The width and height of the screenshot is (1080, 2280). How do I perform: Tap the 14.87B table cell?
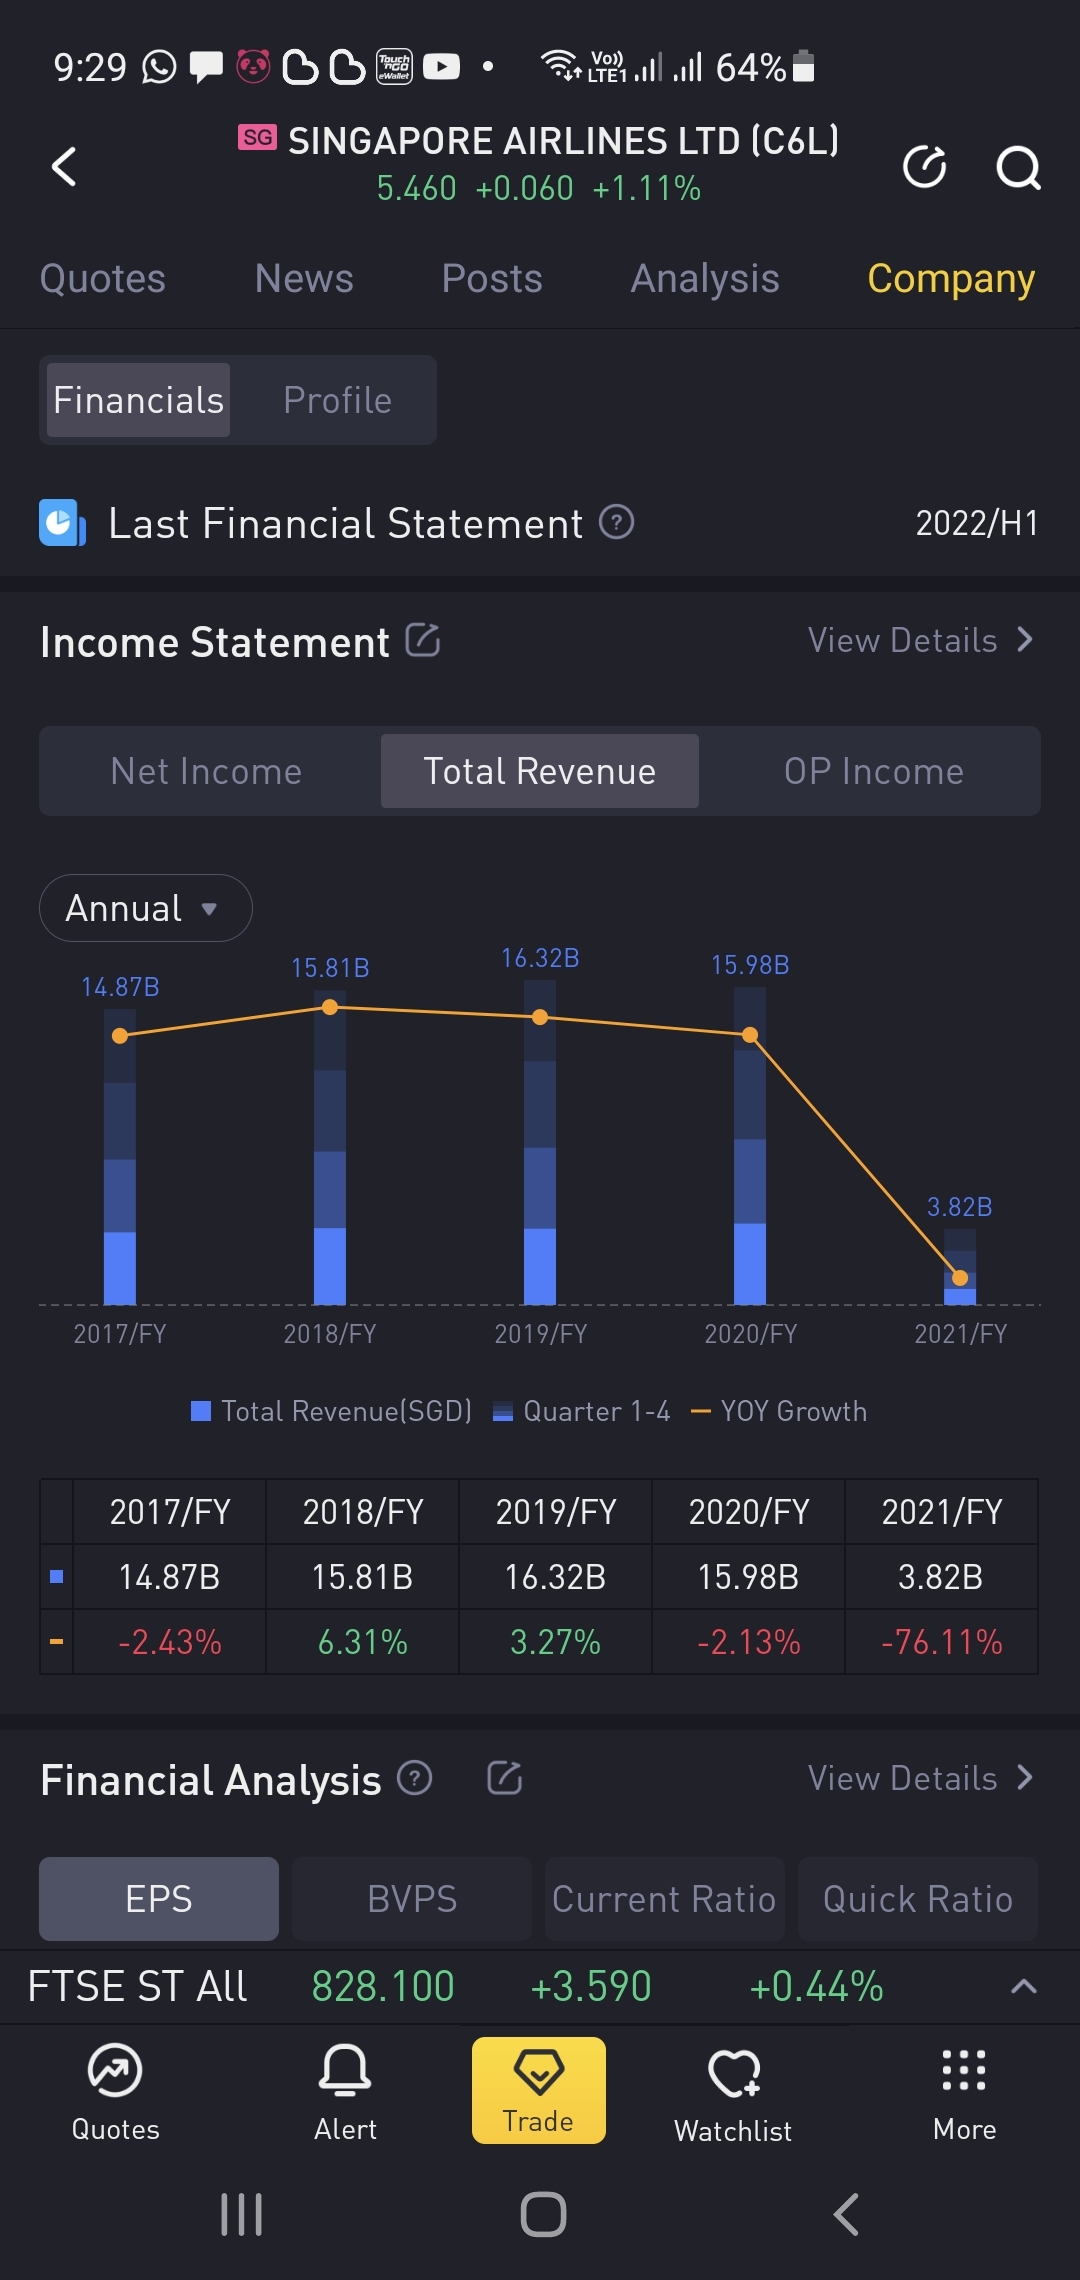coord(170,1577)
